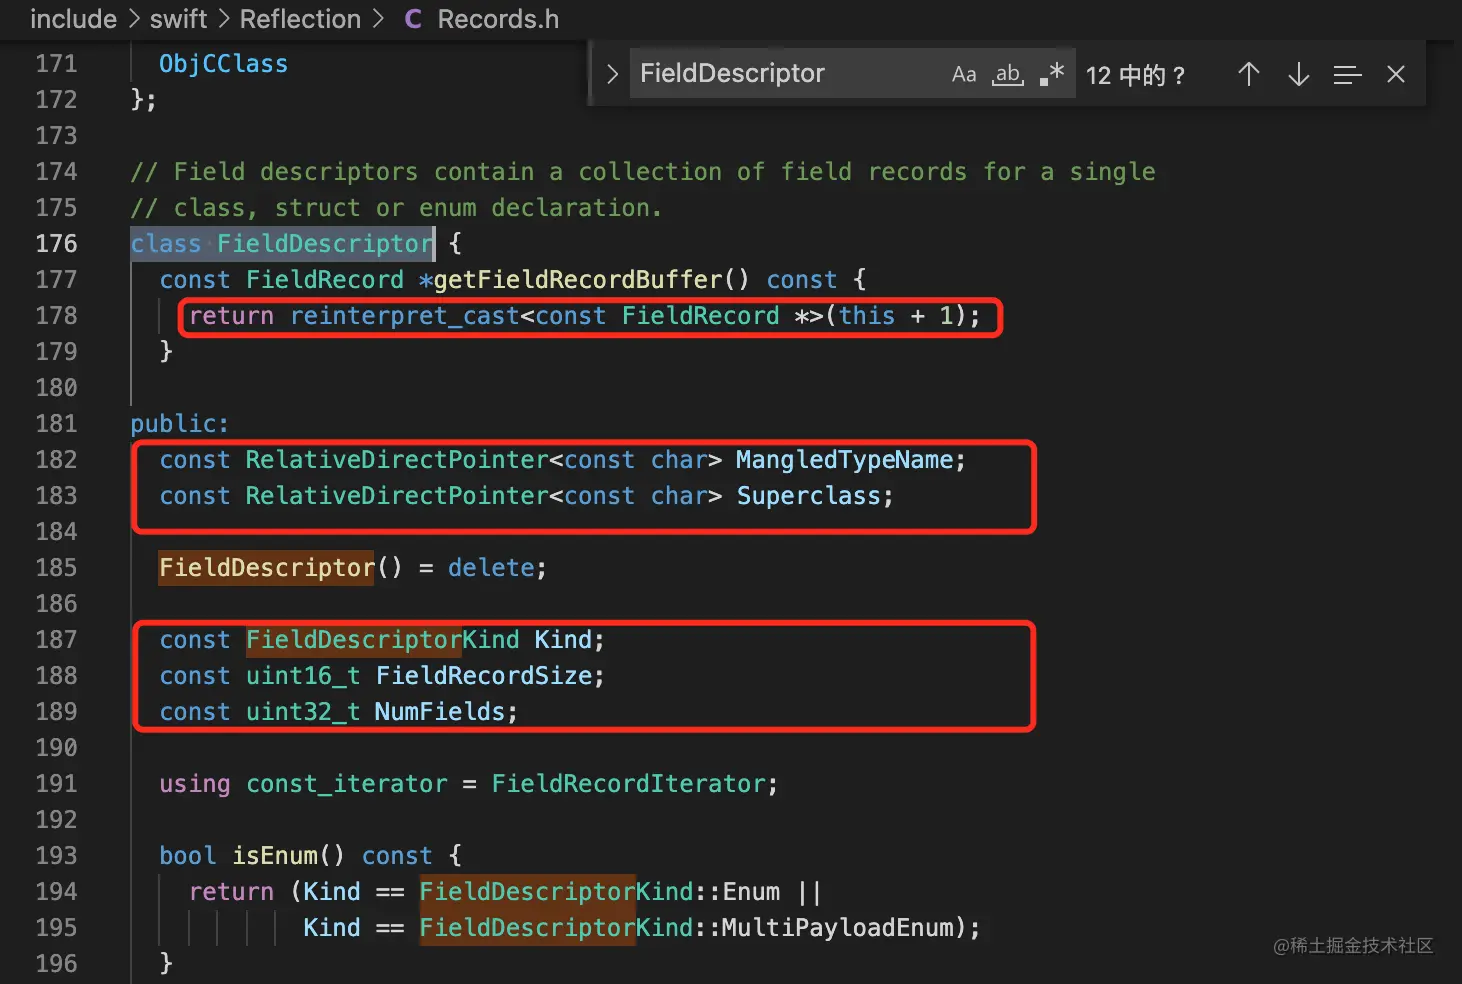
Task: Click the public: access specifier
Action: pyautogui.click(x=180, y=424)
